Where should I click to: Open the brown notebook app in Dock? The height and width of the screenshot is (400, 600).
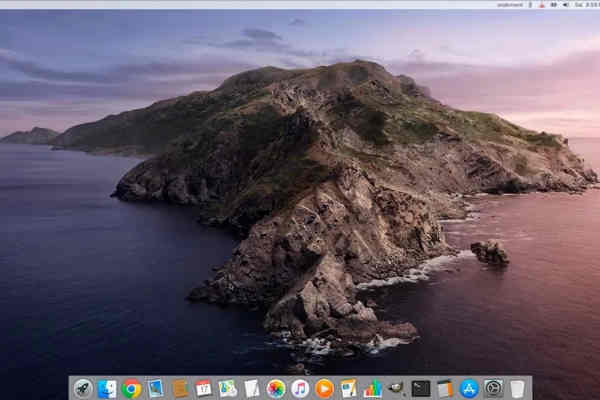pyautogui.click(x=180, y=389)
